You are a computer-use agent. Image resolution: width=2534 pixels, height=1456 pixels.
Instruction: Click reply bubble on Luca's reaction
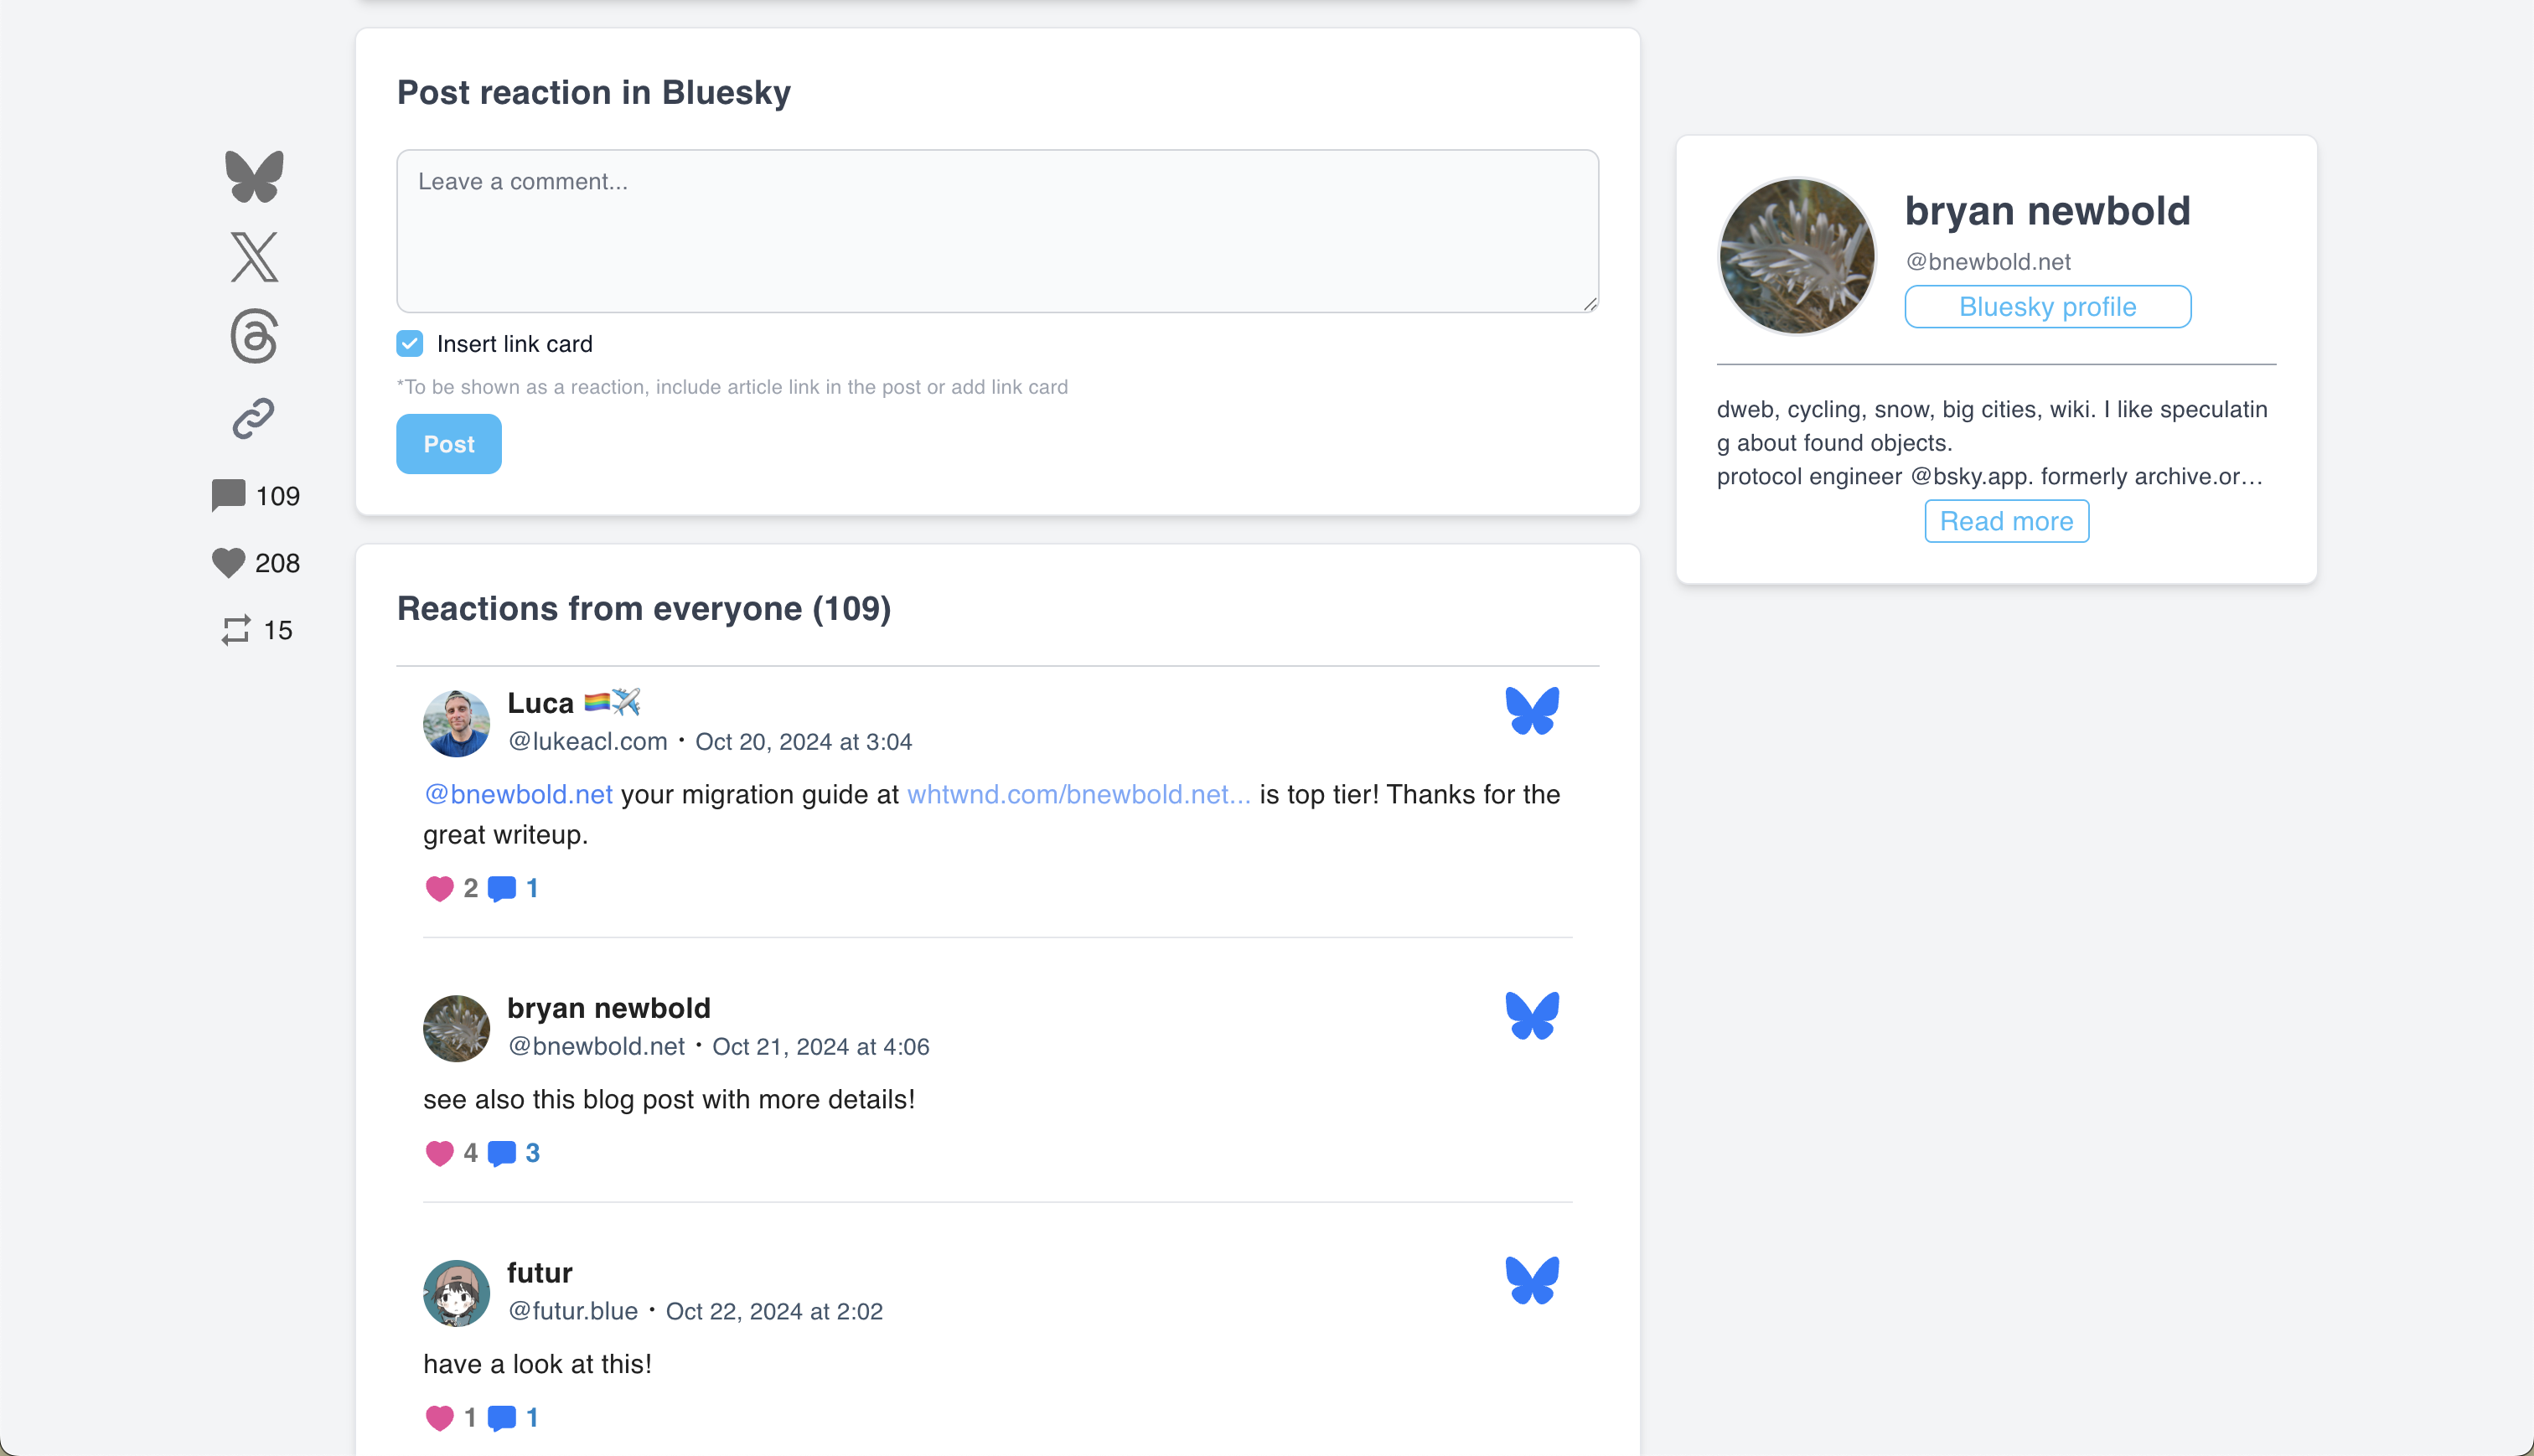(x=502, y=888)
